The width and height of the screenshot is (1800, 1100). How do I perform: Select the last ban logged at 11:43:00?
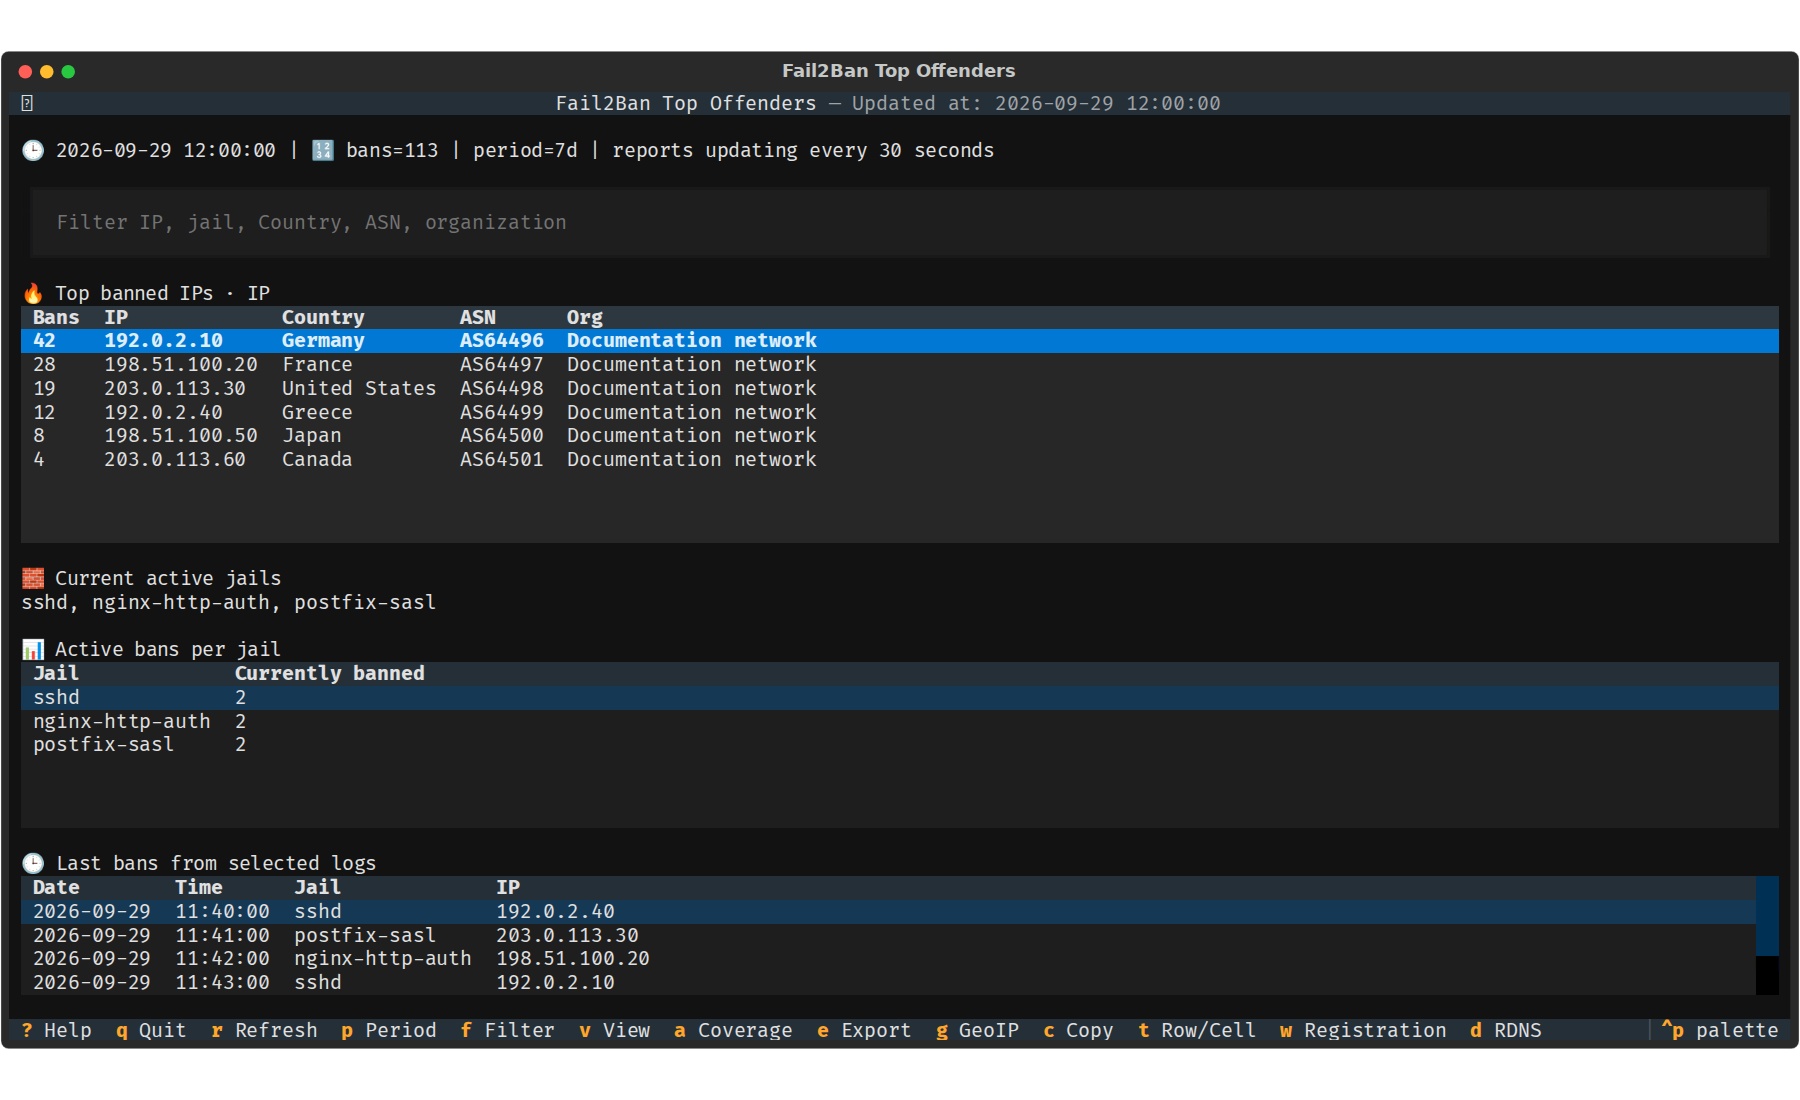(888, 983)
